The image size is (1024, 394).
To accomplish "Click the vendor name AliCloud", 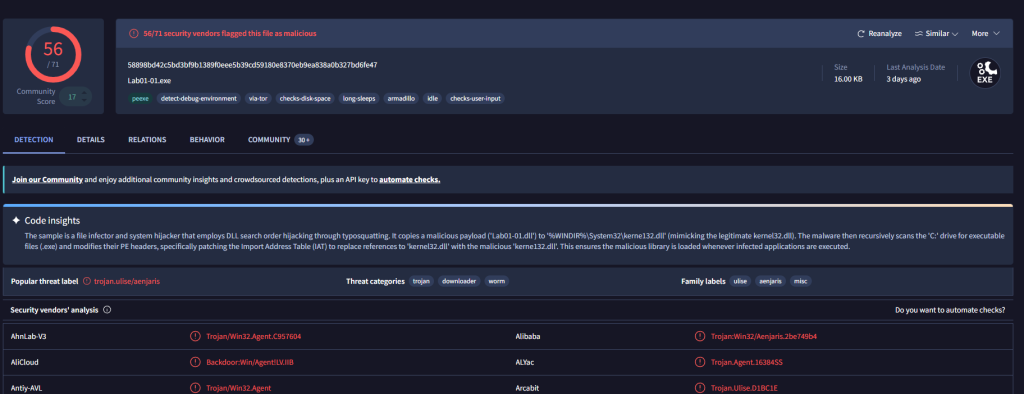I will [x=25, y=362].
